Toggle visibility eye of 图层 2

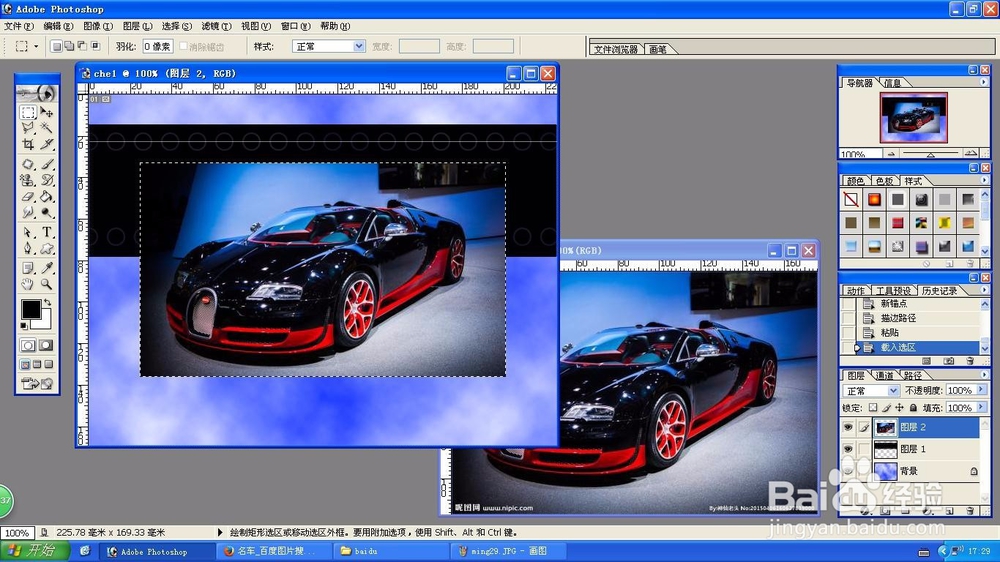(x=848, y=427)
